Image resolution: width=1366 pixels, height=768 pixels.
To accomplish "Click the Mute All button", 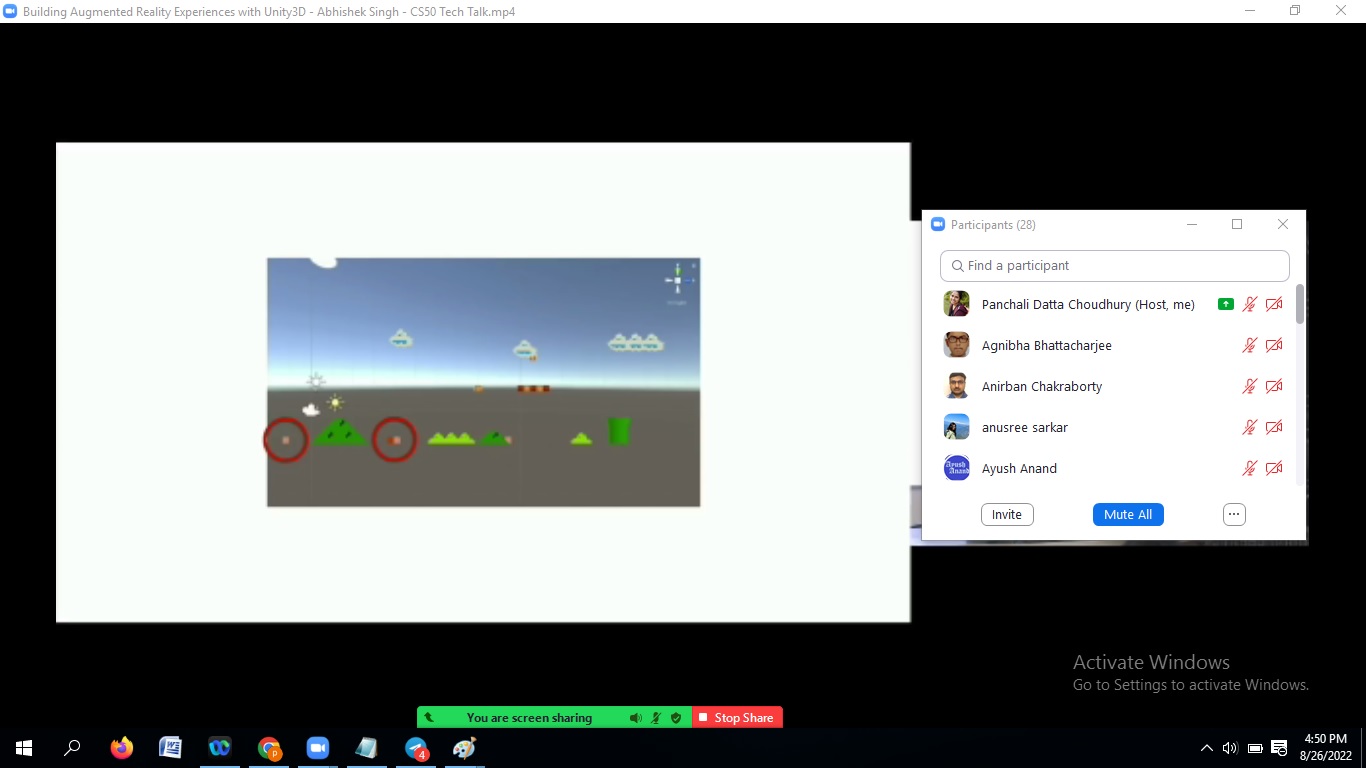I will tap(1128, 514).
